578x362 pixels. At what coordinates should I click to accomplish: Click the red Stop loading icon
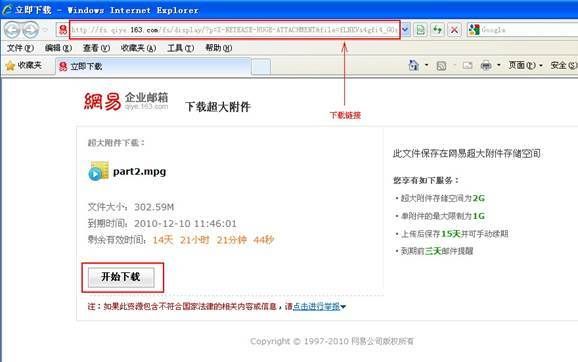coord(455,30)
